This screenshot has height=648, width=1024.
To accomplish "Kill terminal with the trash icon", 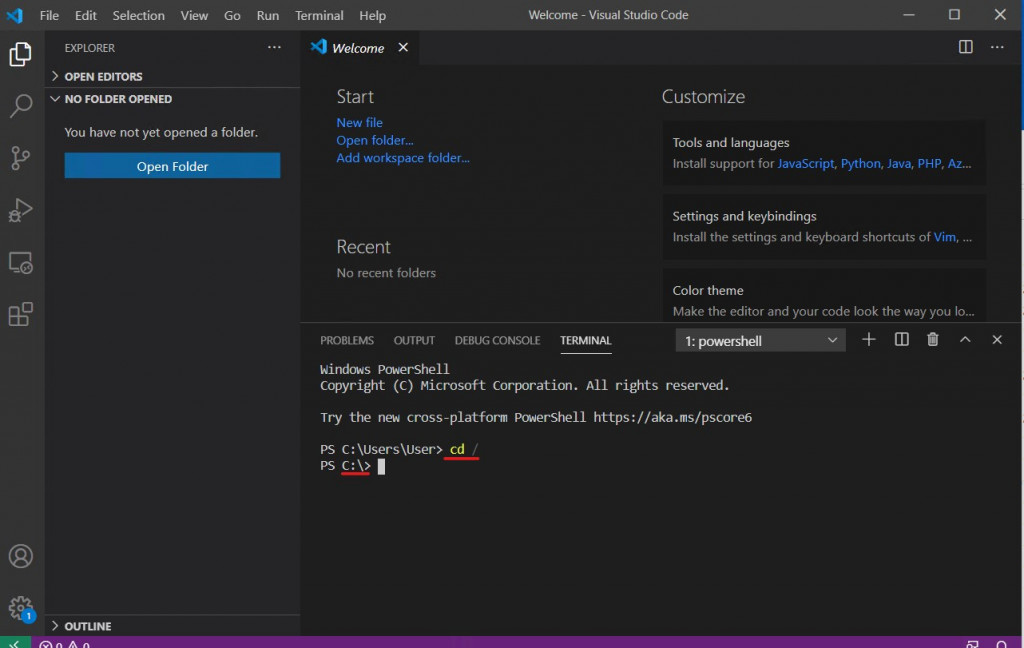I will (x=933, y=340).
